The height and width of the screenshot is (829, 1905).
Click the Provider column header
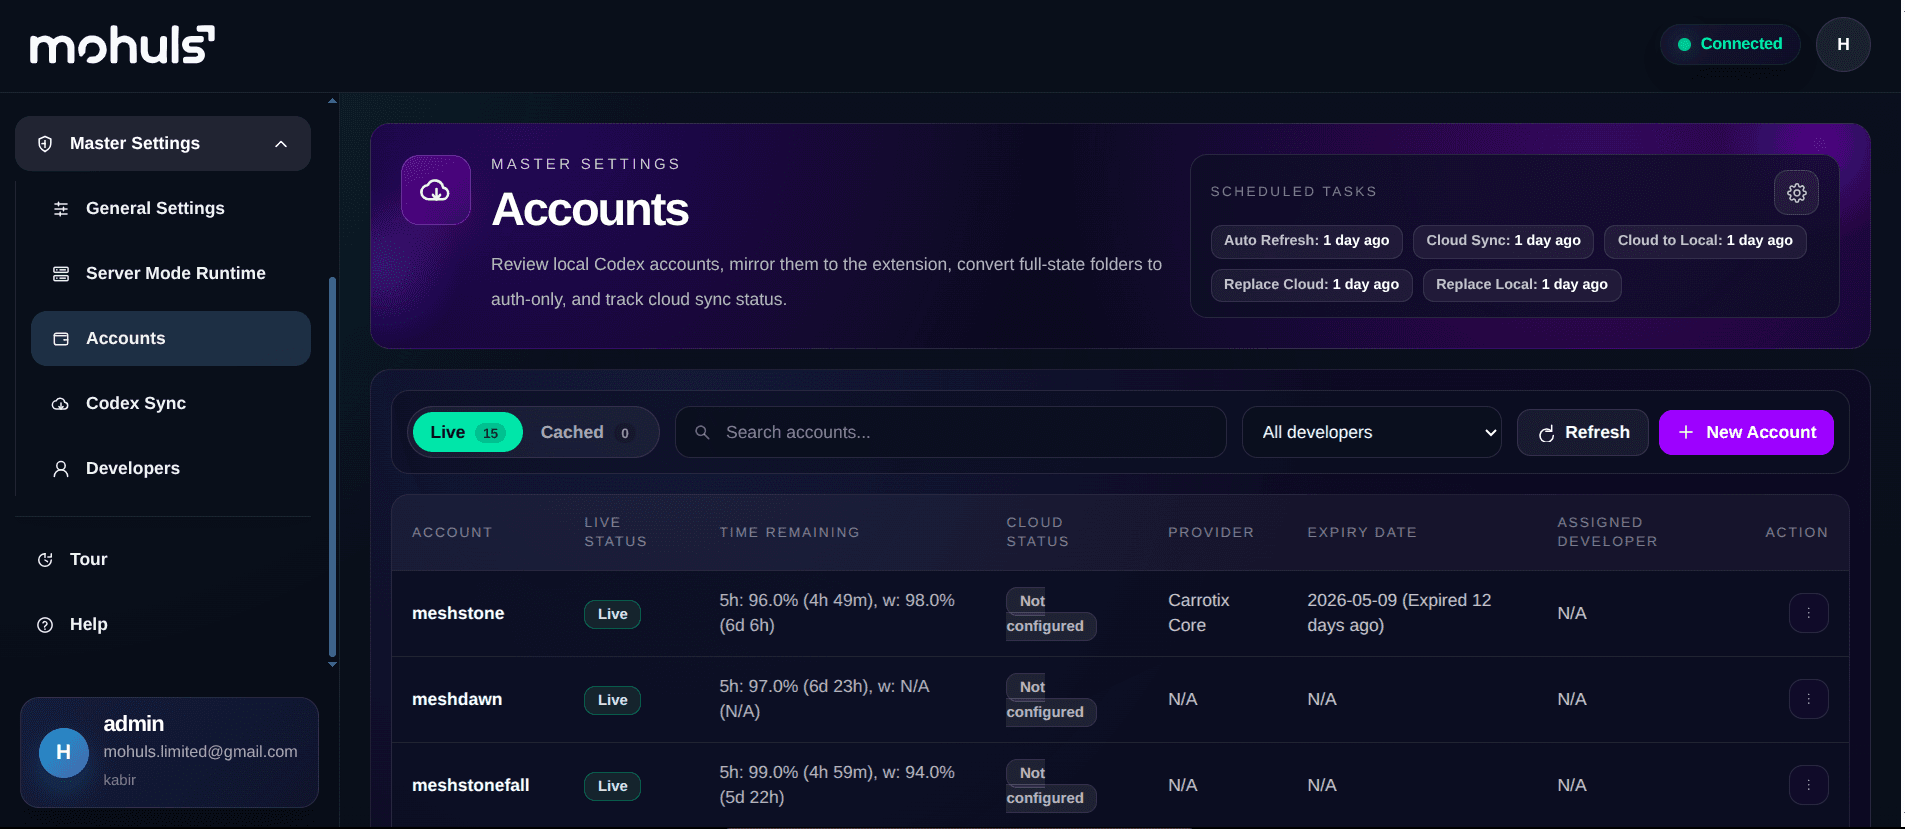pyautogui.click(x=1211, y=532)
